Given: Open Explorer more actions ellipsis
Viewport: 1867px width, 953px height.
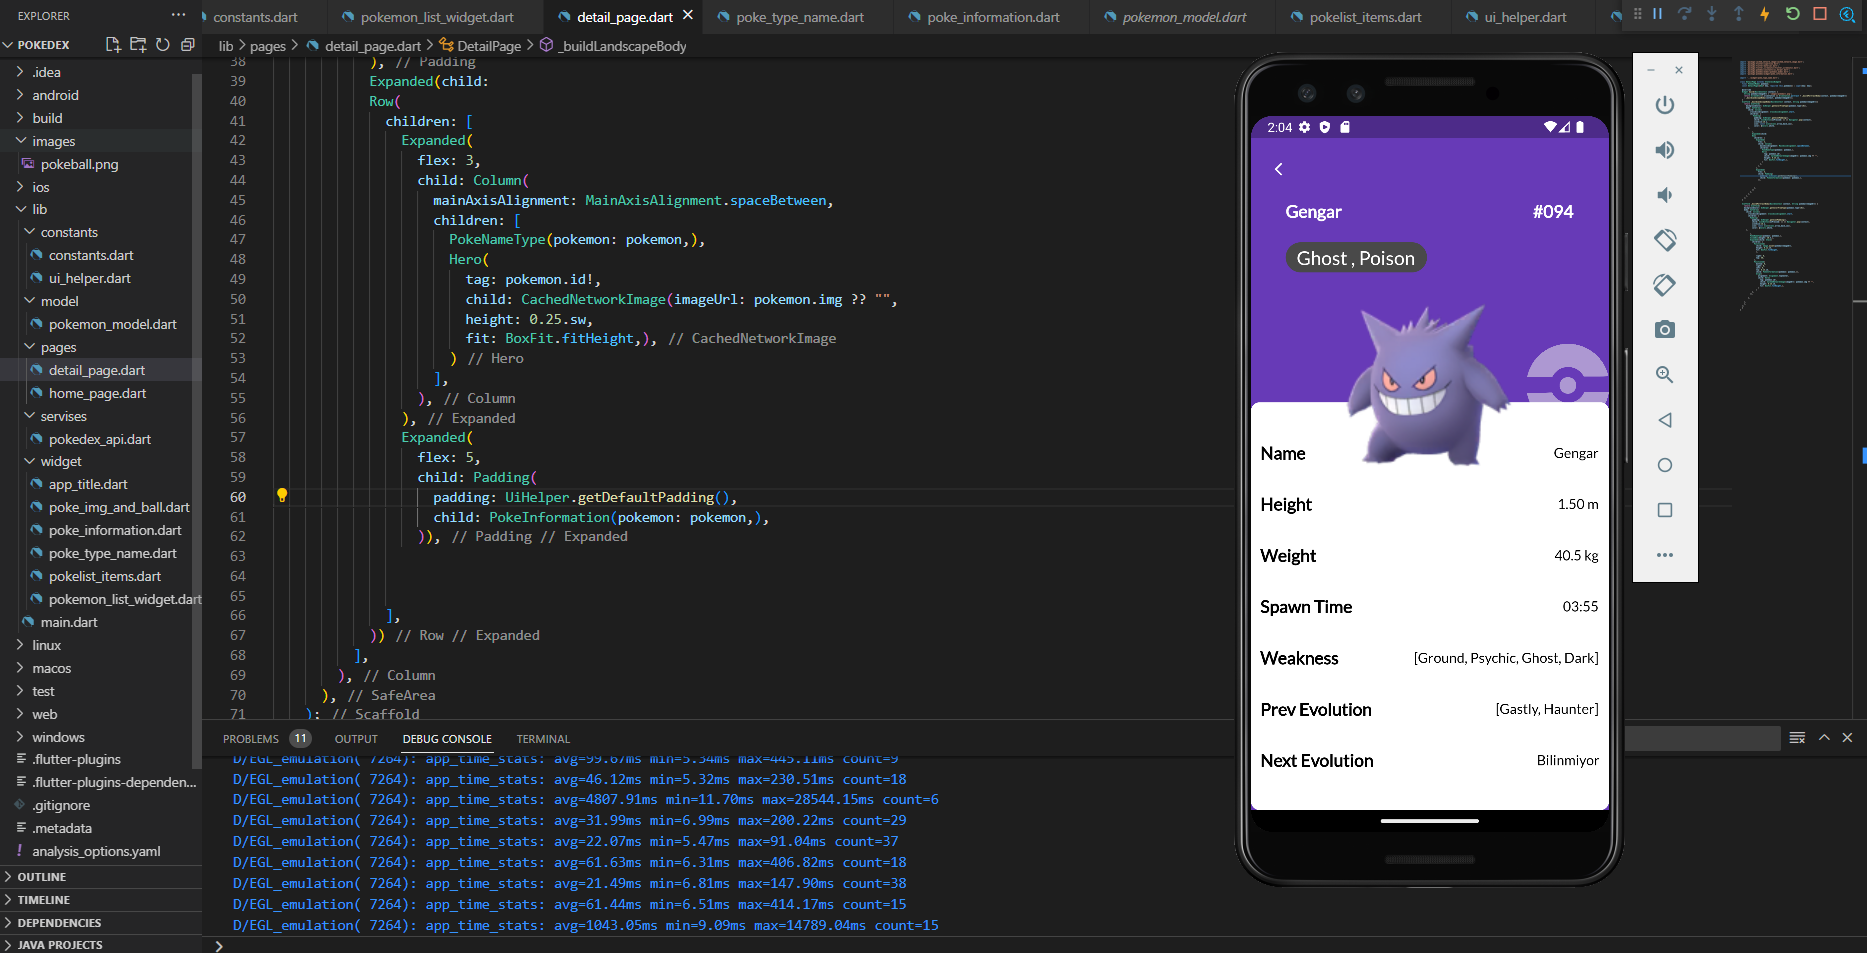Looking at the screenshot, I should 178,15.
